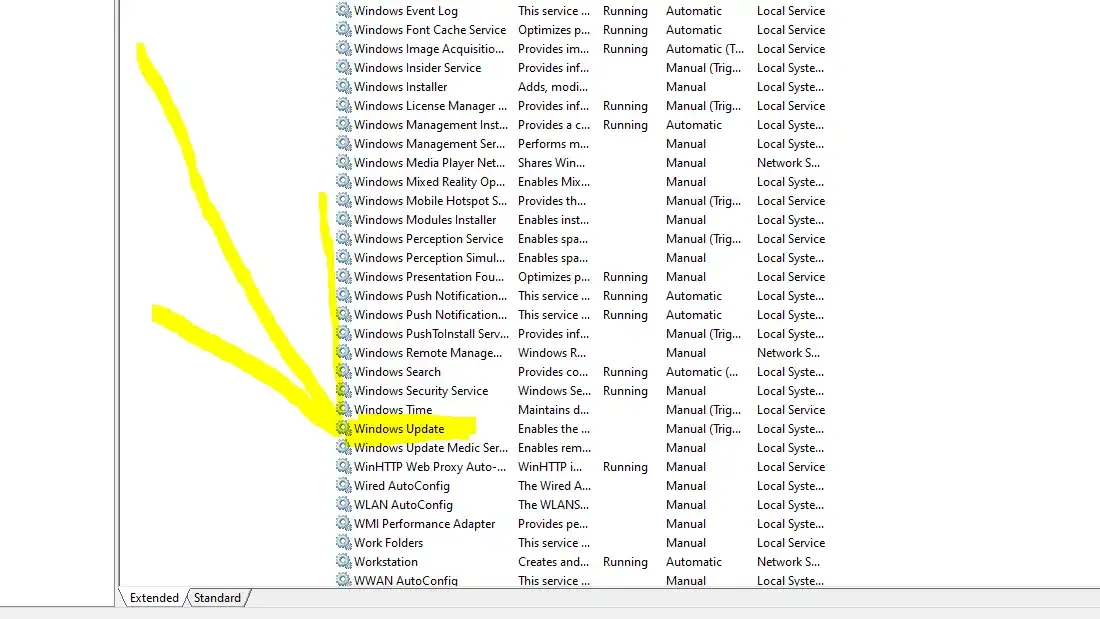Click Running status of Workstation

(625, 561)
